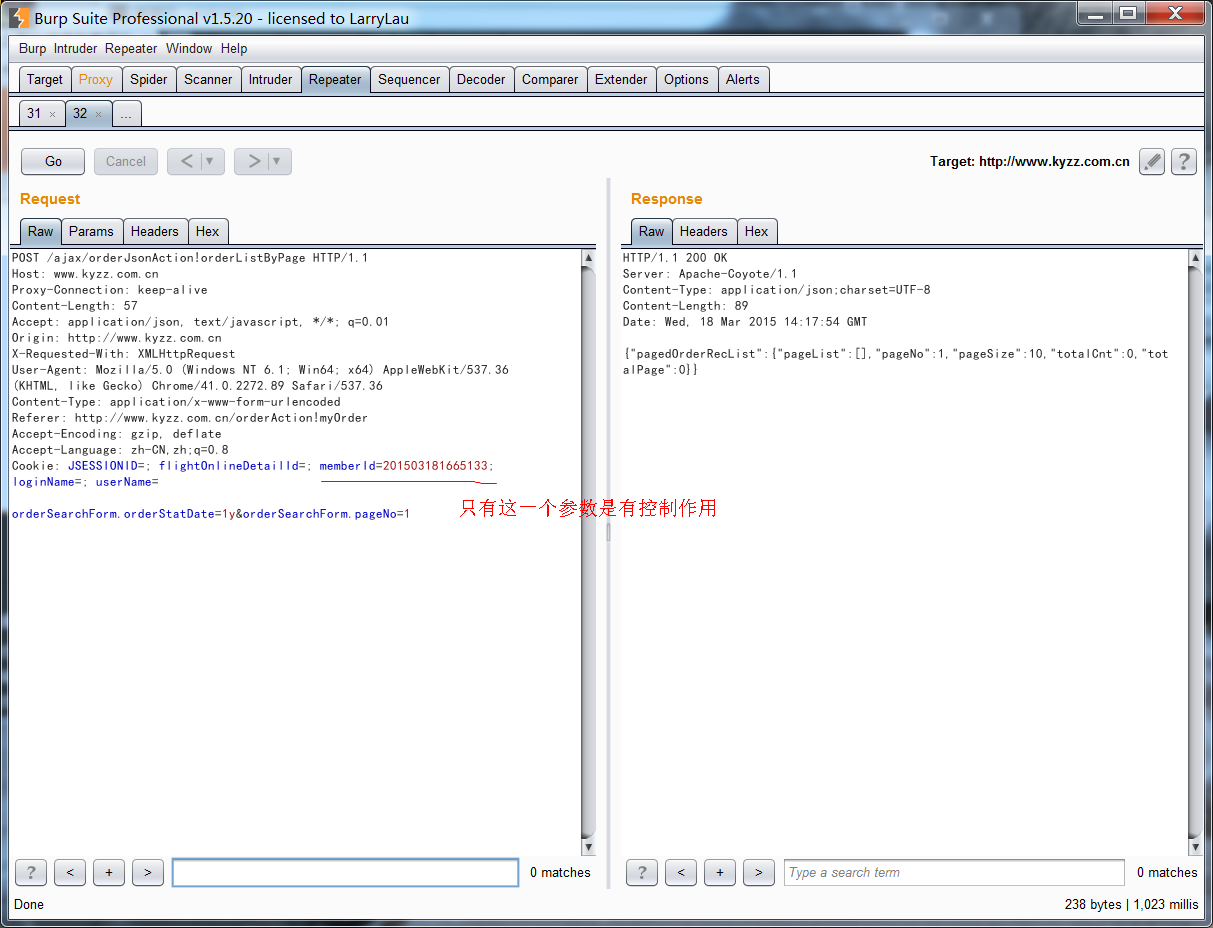
Task: Open the Intruder menu
Action: click(x=76, y=48)
